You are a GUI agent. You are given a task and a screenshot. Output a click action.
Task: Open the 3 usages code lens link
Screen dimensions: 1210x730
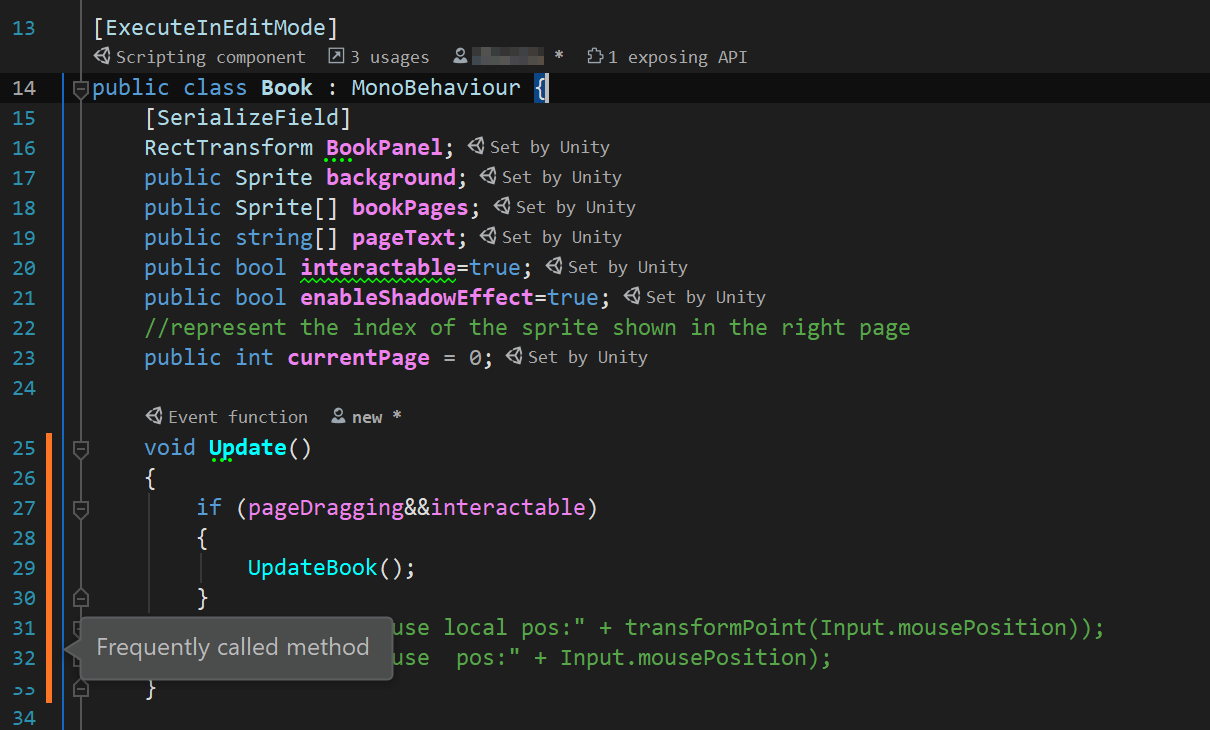(x=379, y=57)
